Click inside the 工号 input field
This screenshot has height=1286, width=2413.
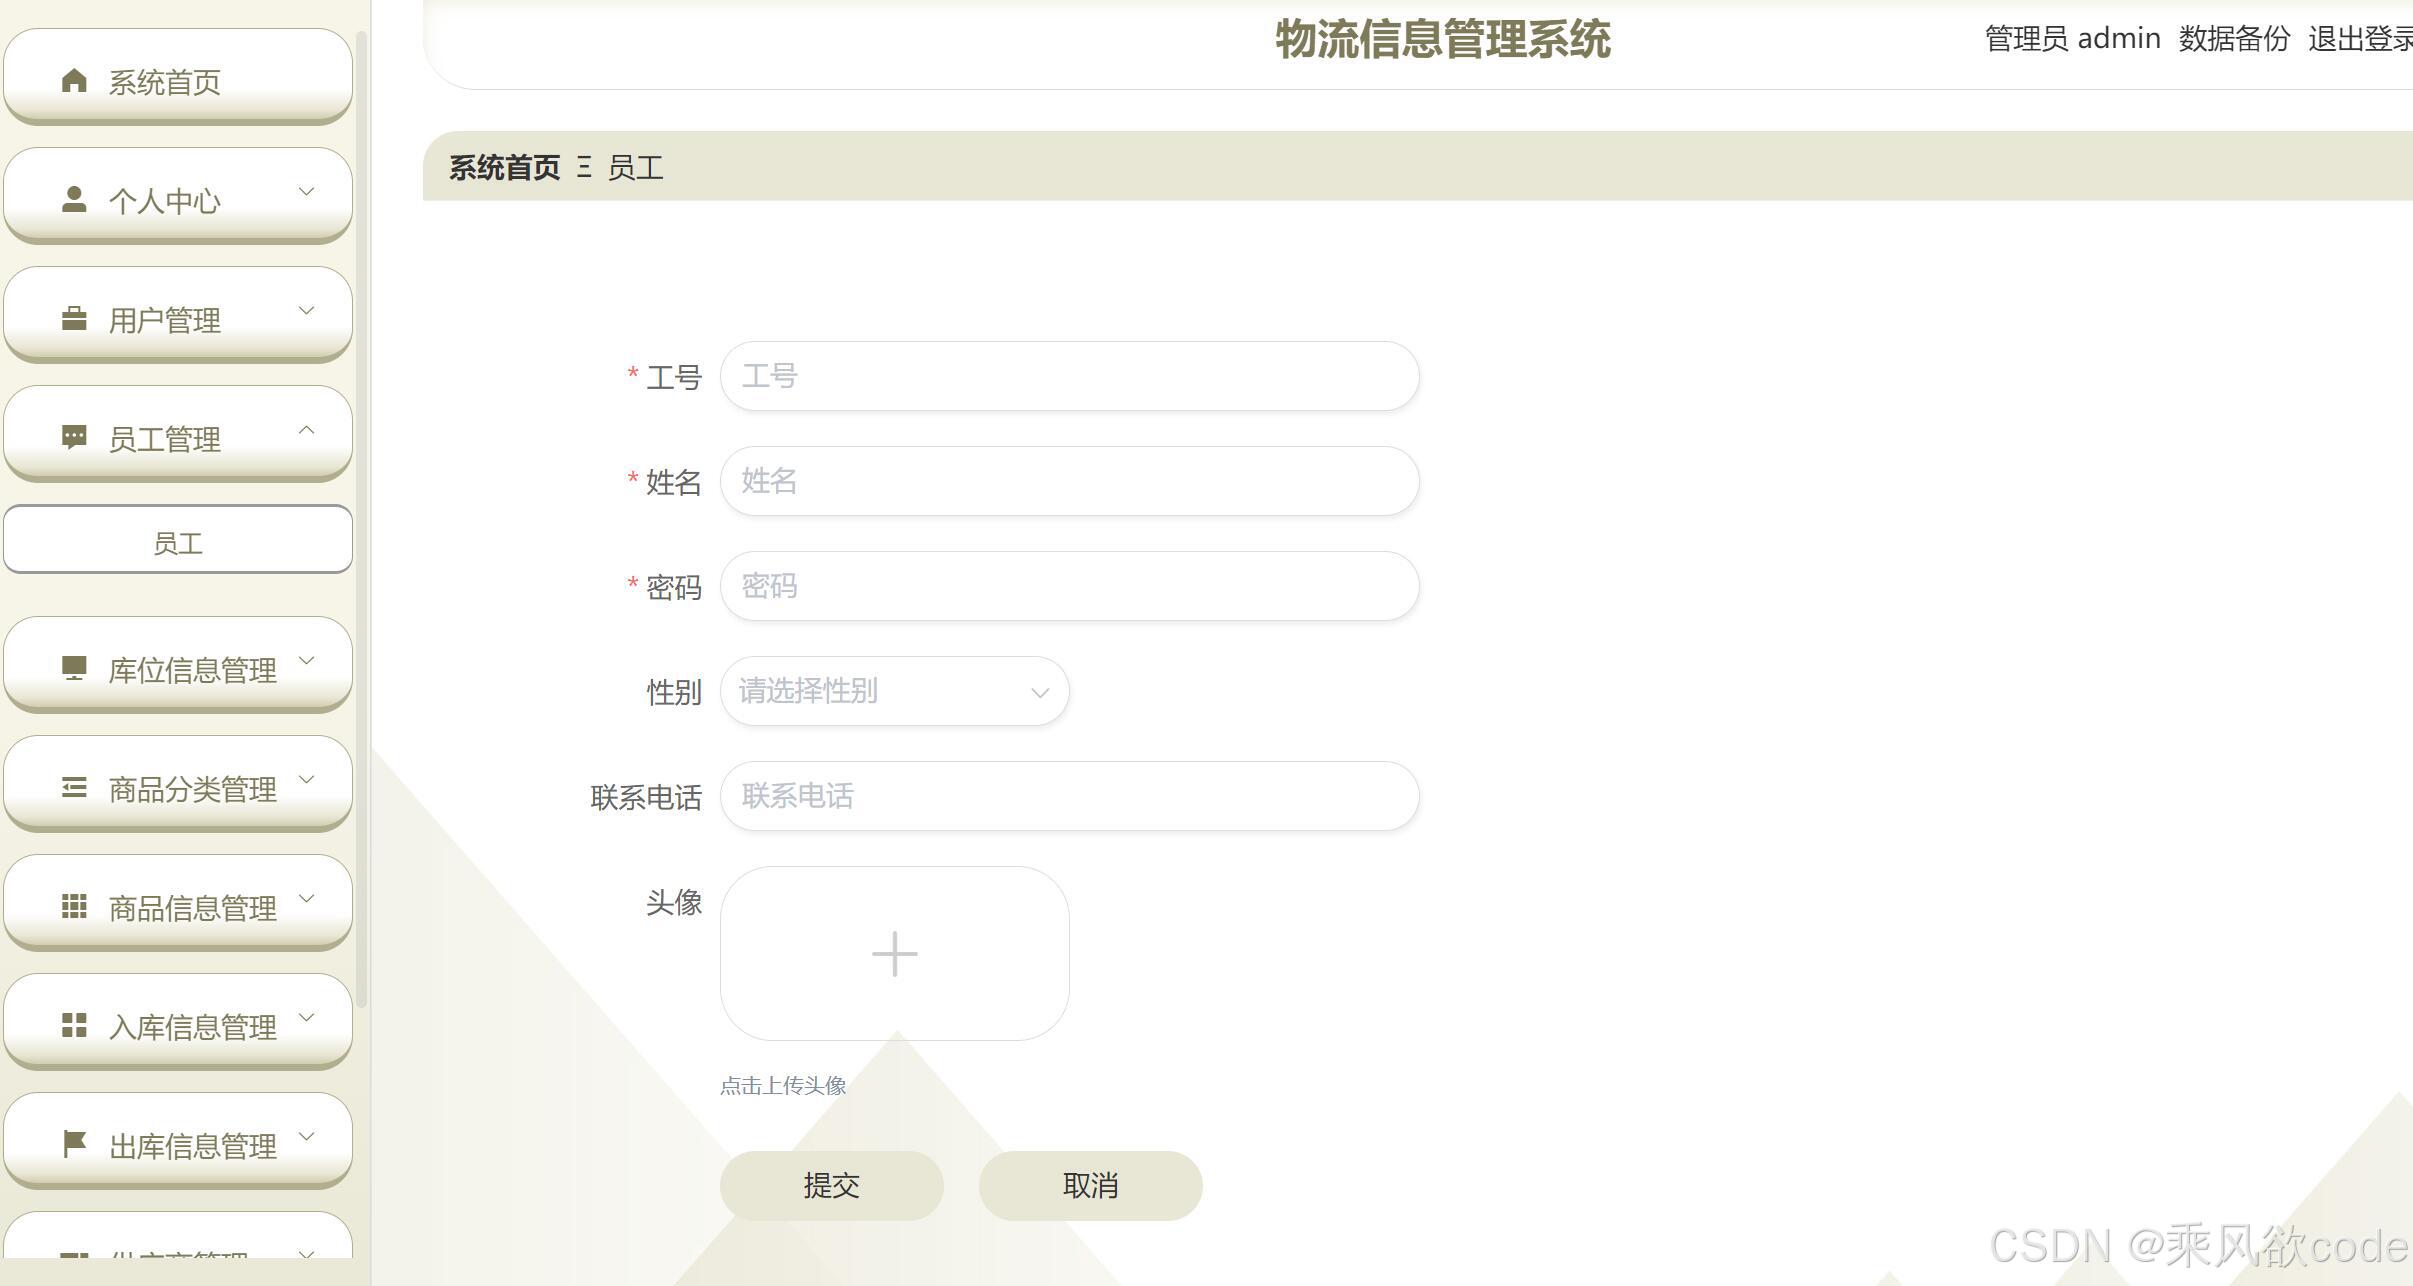[x=1068, y=376]
